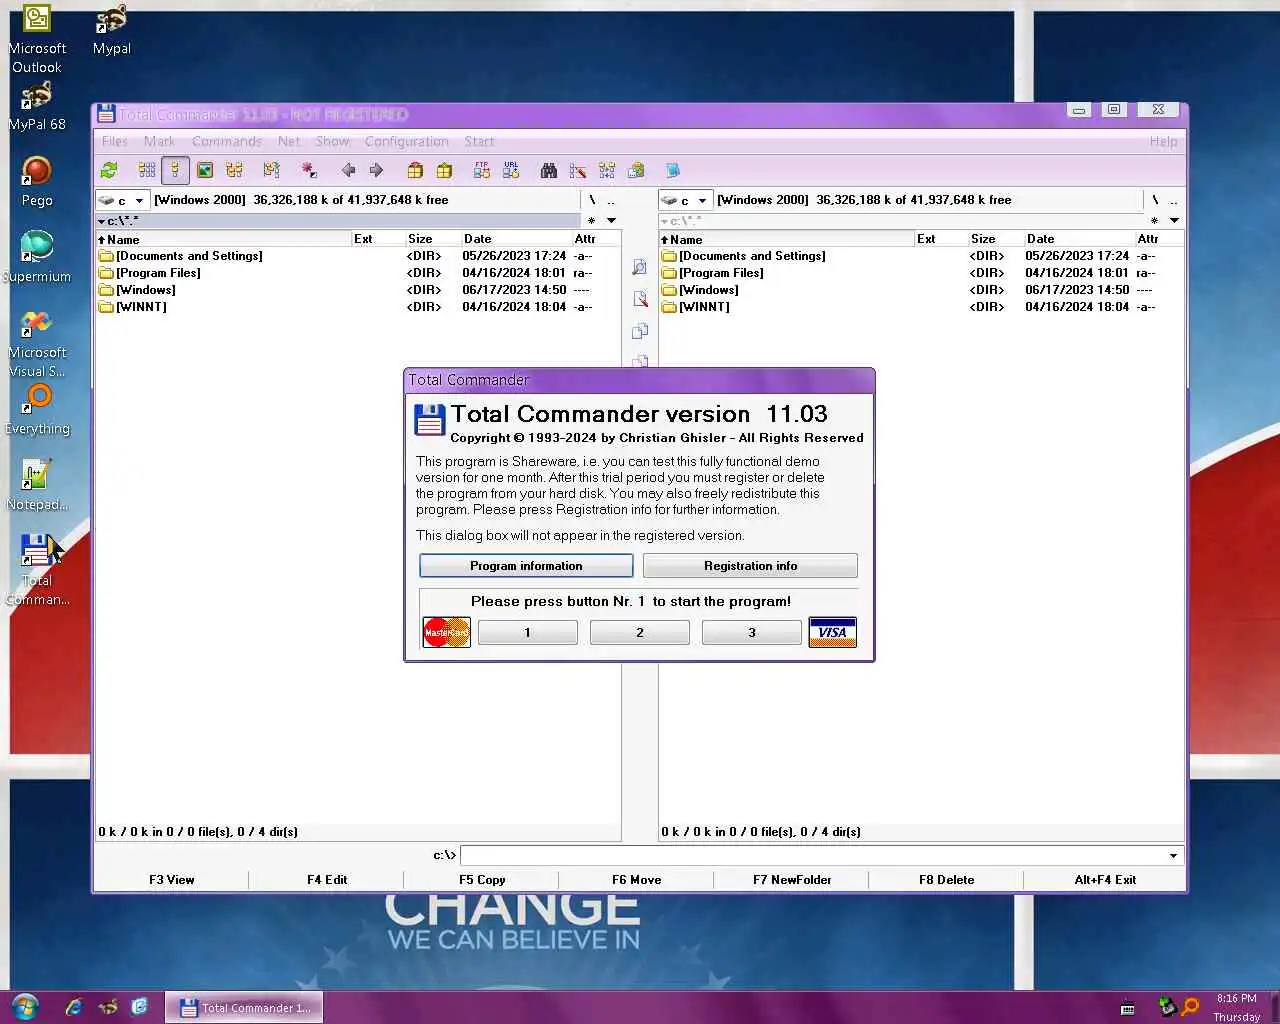This screenshot has height=1024, width=1280.
Task: Open the Multi-rename tool icon
Action: point(578,170)
